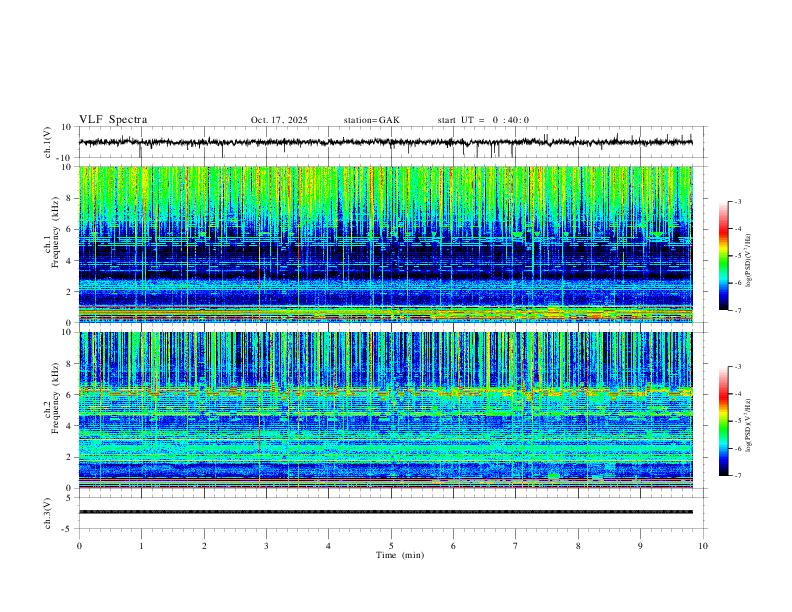Select the "start UT = 0 :40: 0" text
Image resolution: width=792 pixels, height=612 pixels.
coord(483,120)
